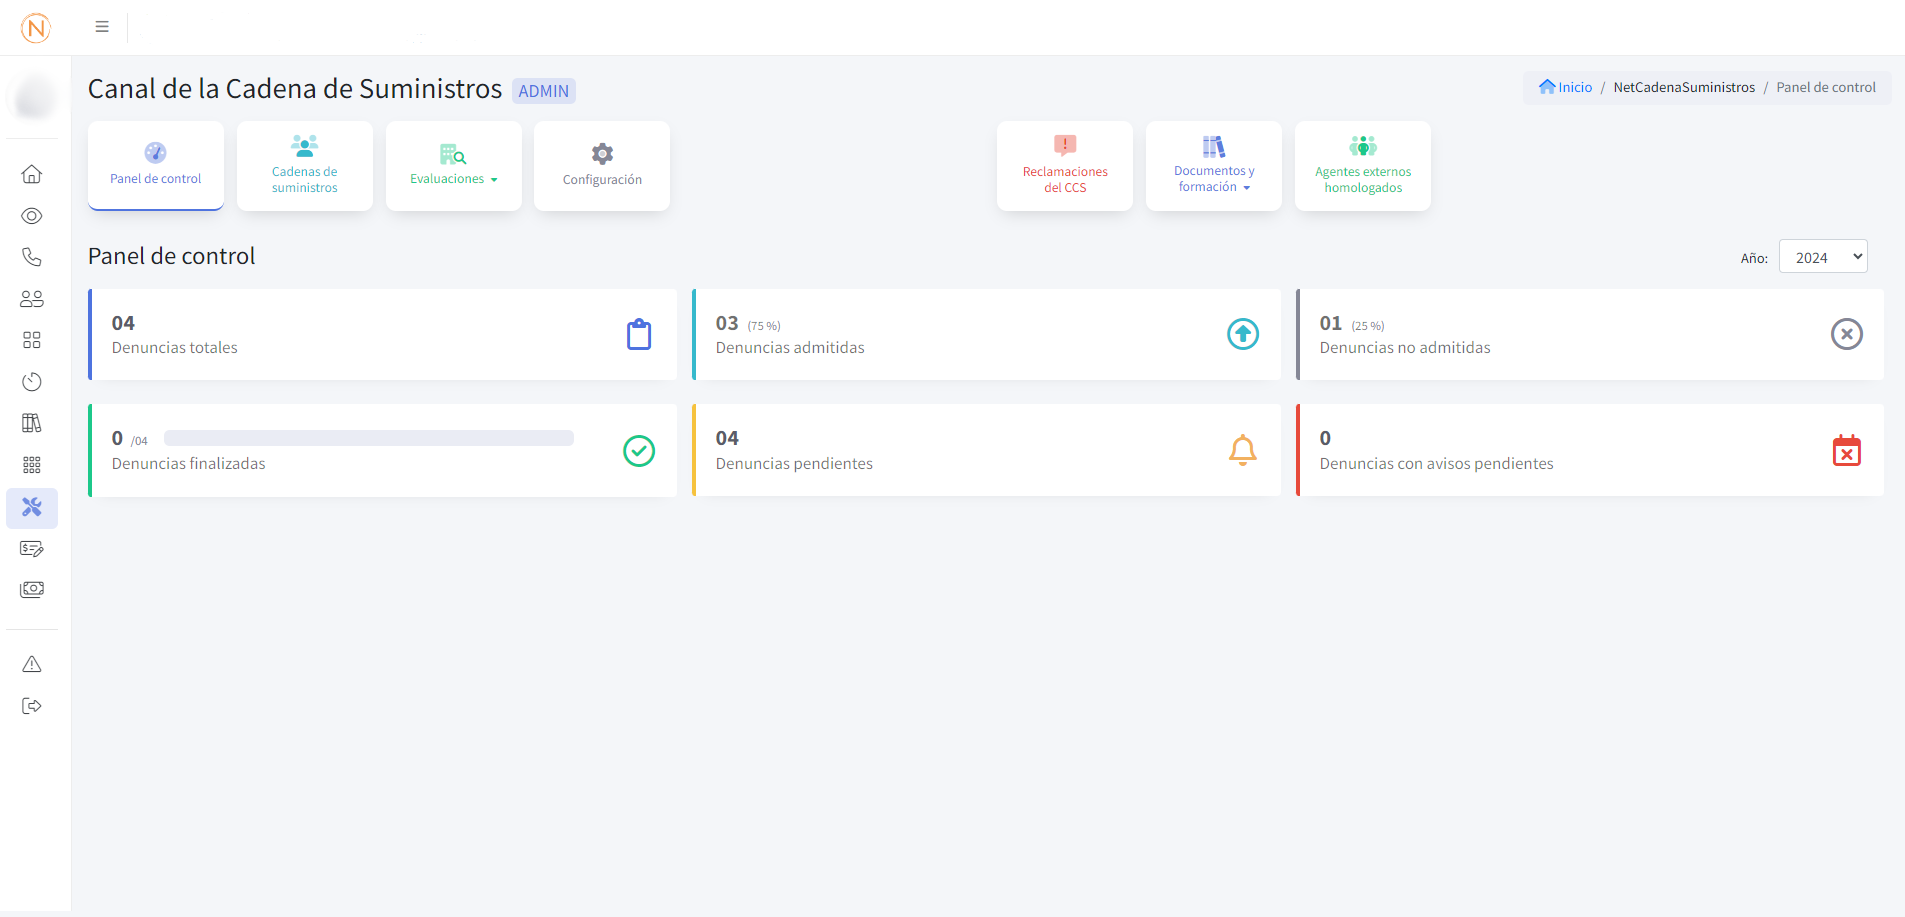
Task: Open the users group sidebar icon
Action: tap(32, 299)
